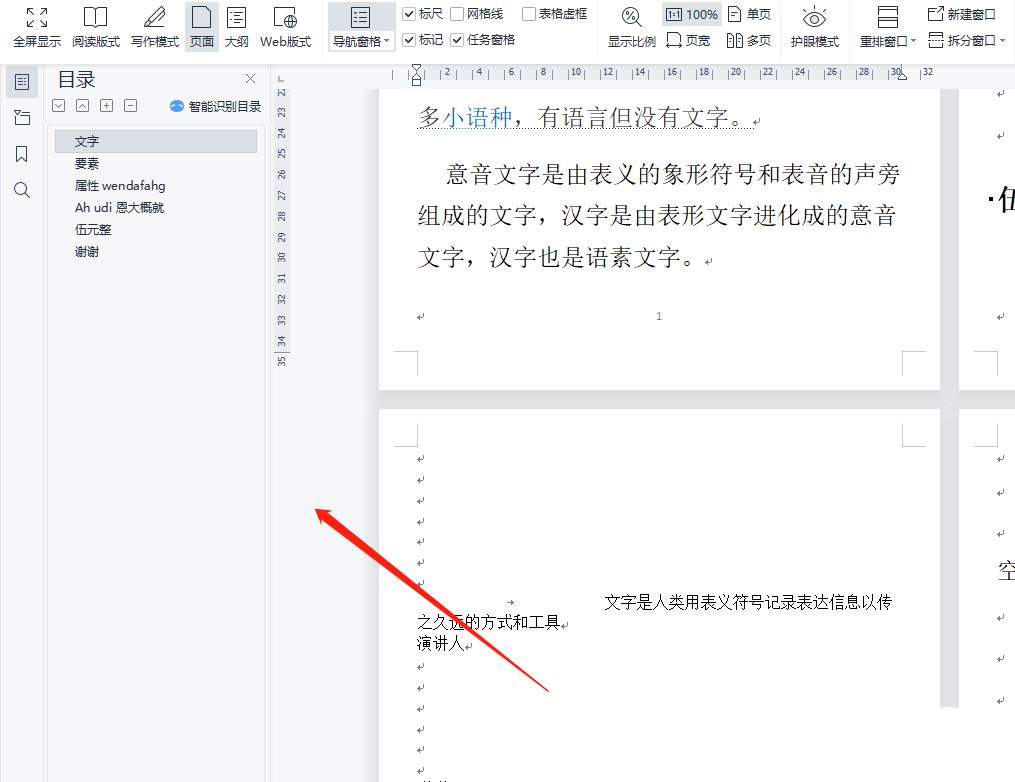Open a new window (新建窗口)
The width and height of the screenshot is (1015, 782).
pyautogui.click(x=962, y=14)
